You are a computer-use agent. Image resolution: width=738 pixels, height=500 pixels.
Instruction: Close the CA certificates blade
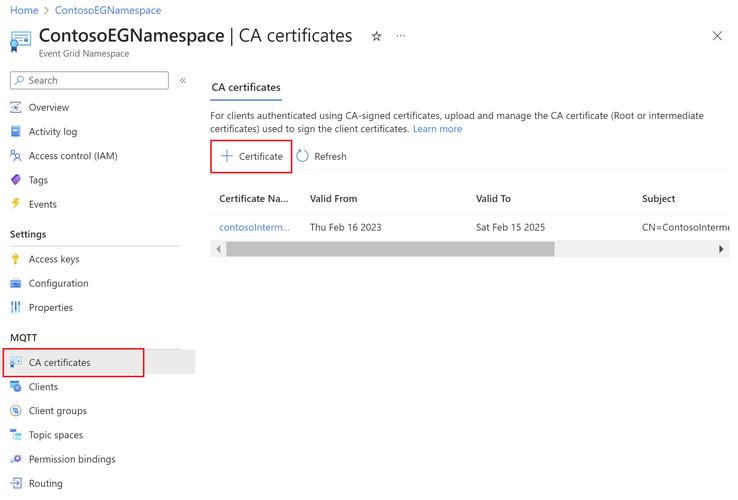pos(717,36)
